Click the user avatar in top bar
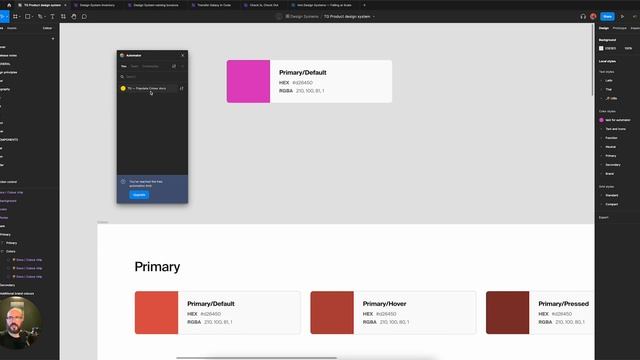 (593, 16)
